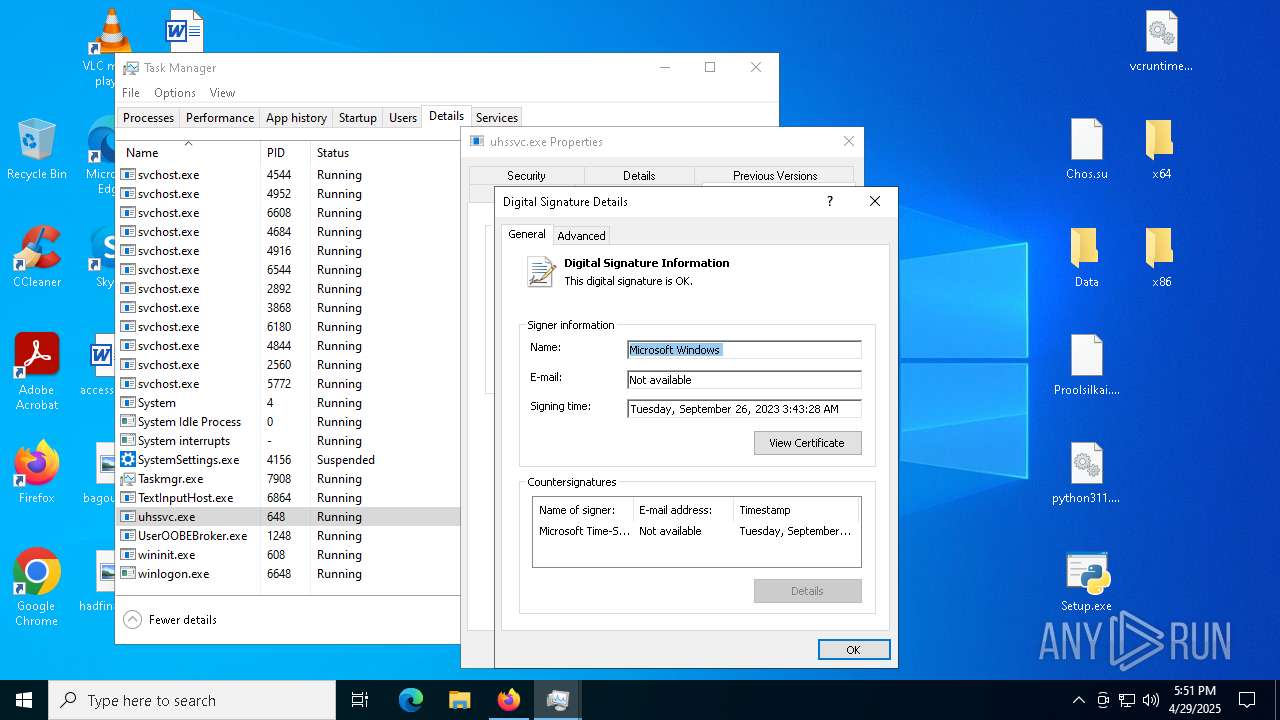Switch to the Processes tab
This screenshot has width=1280, height=720.
tap(148, 117)
